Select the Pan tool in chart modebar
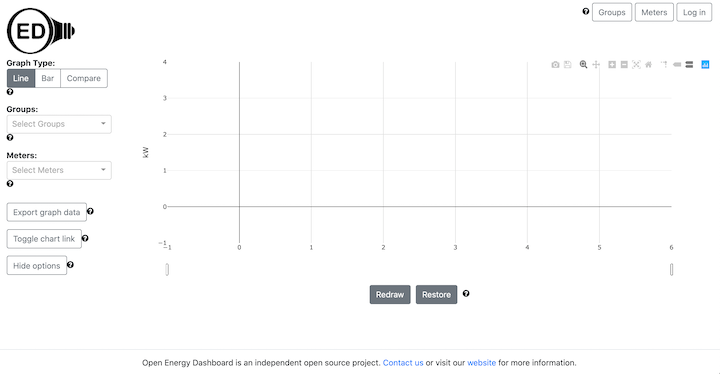The image size is (720, 374). [x=596, y=65]
